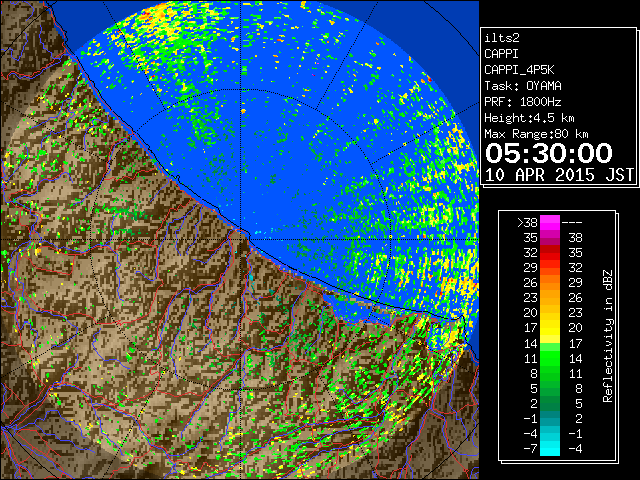Click the radar center point on the coastline
The height and width of the screenshot is (480, 640).
241,239
